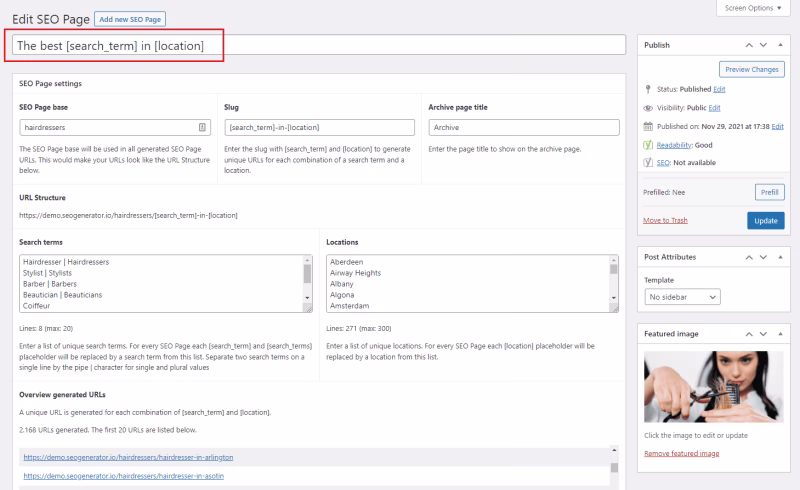Click the SEO Page base input field
The height and width of the screenshot is (490, 800).
(x=115, y=128)
